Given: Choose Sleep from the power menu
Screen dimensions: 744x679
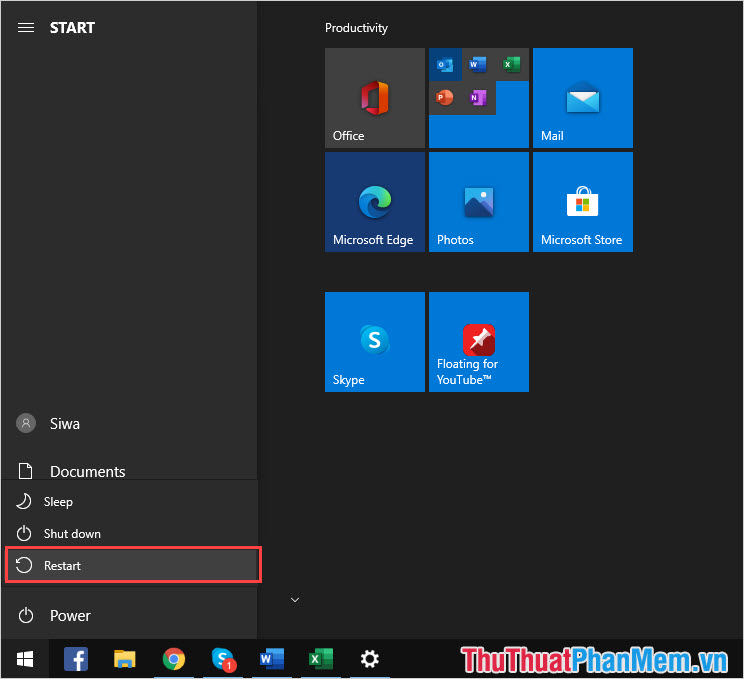Looking at the screenshot, I should click(130, 502).
